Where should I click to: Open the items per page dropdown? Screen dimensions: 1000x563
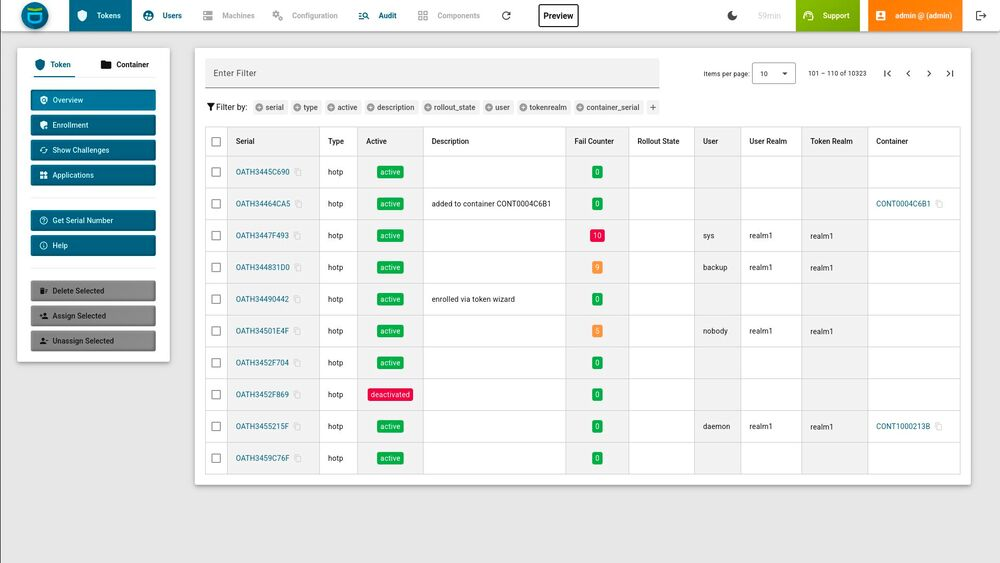tap(774, 73)
